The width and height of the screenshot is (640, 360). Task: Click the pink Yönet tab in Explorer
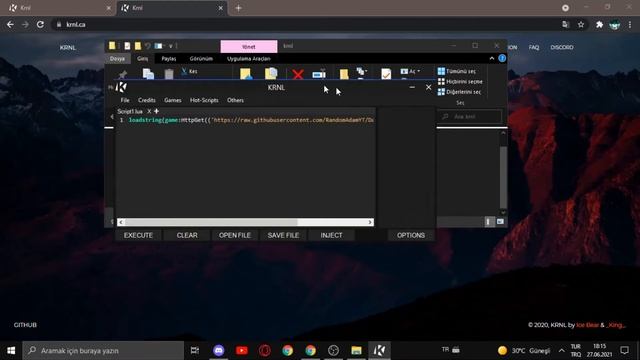coord(249,47)
